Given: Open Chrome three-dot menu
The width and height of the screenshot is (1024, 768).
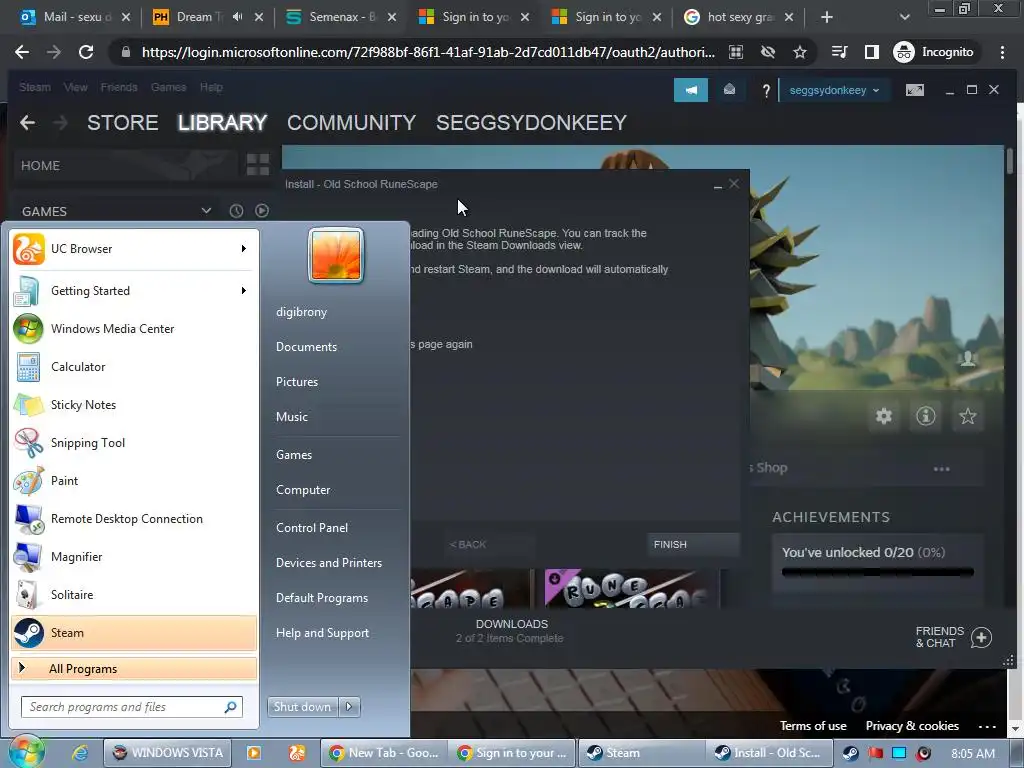Looking at the screenshot, I should (1002, 52).
